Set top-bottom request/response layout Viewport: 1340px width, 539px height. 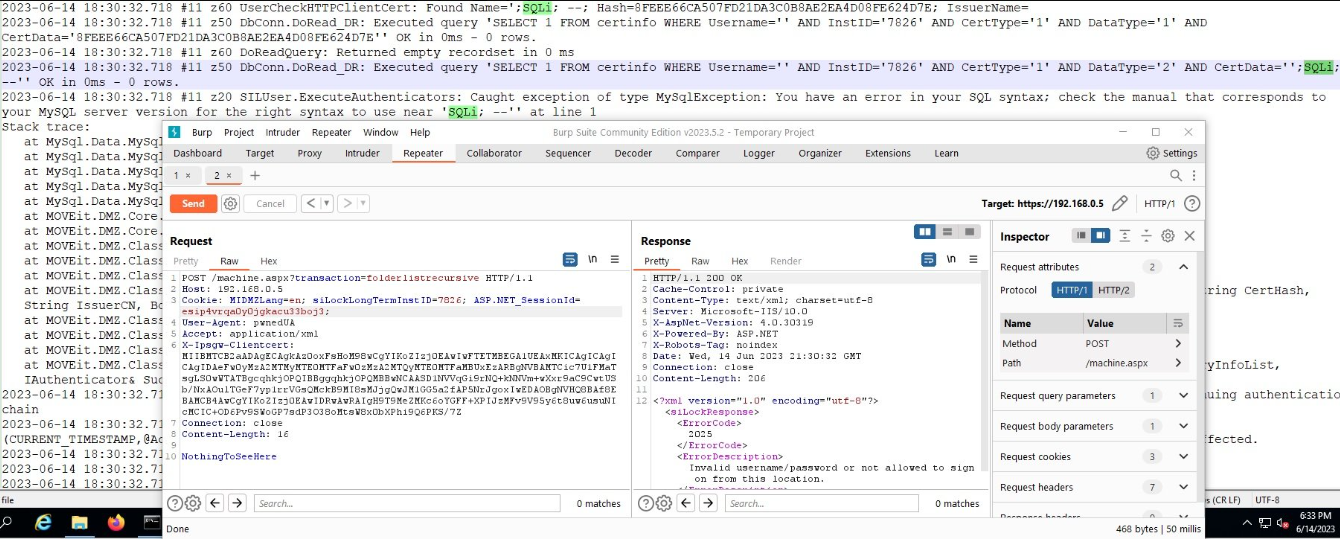click(947, 232)
